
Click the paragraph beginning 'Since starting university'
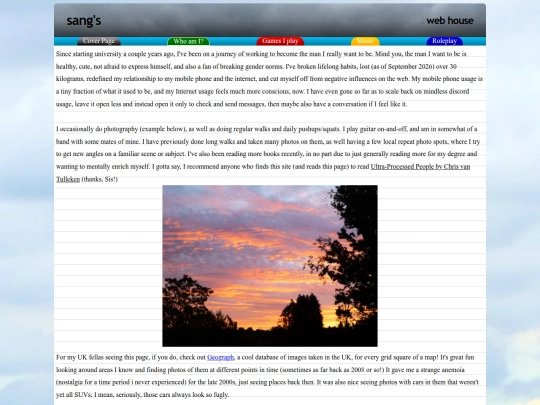[x=269, y=79]
